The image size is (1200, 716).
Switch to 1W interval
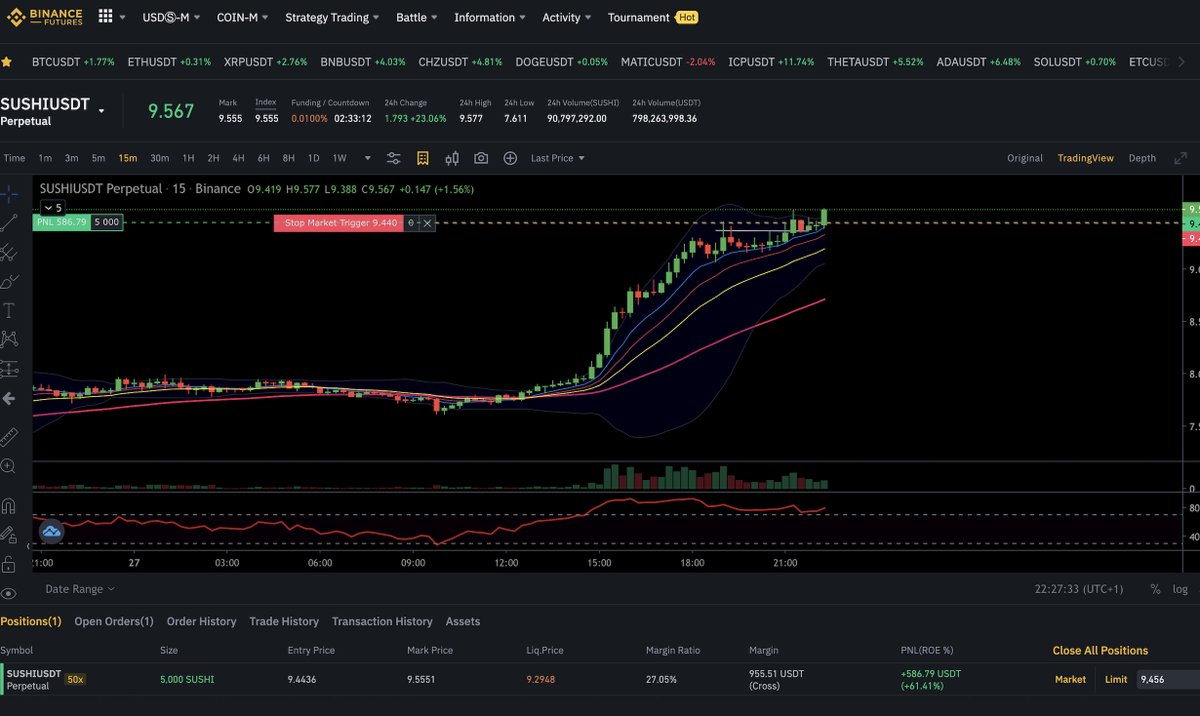pyautogui.click(x=340, y=158)
